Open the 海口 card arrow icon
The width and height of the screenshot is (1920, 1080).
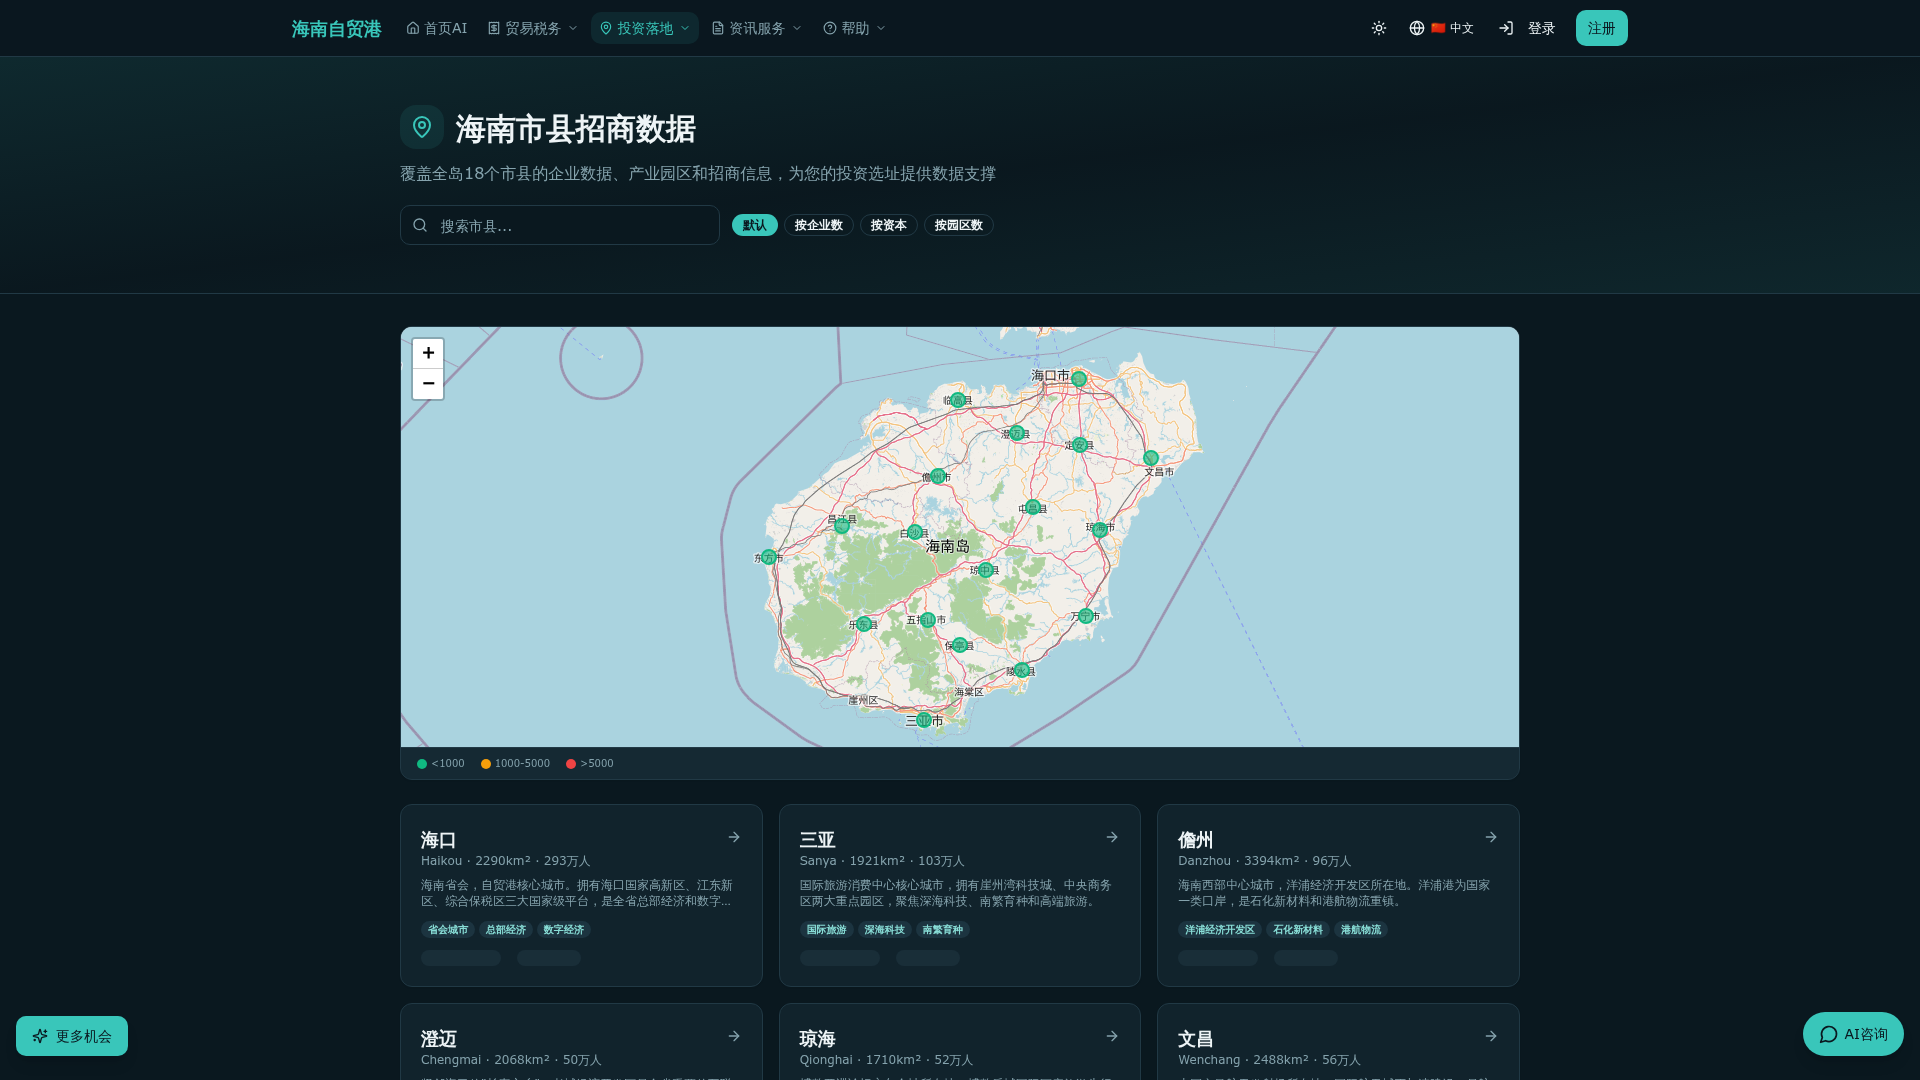pos(734,837)
